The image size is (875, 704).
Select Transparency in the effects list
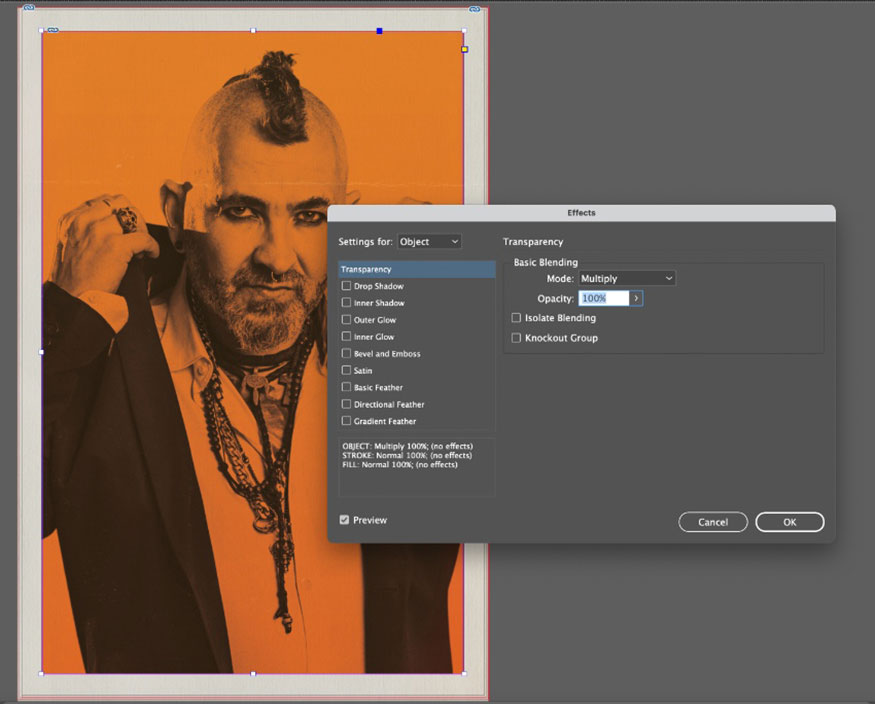(x=416, y=269)
